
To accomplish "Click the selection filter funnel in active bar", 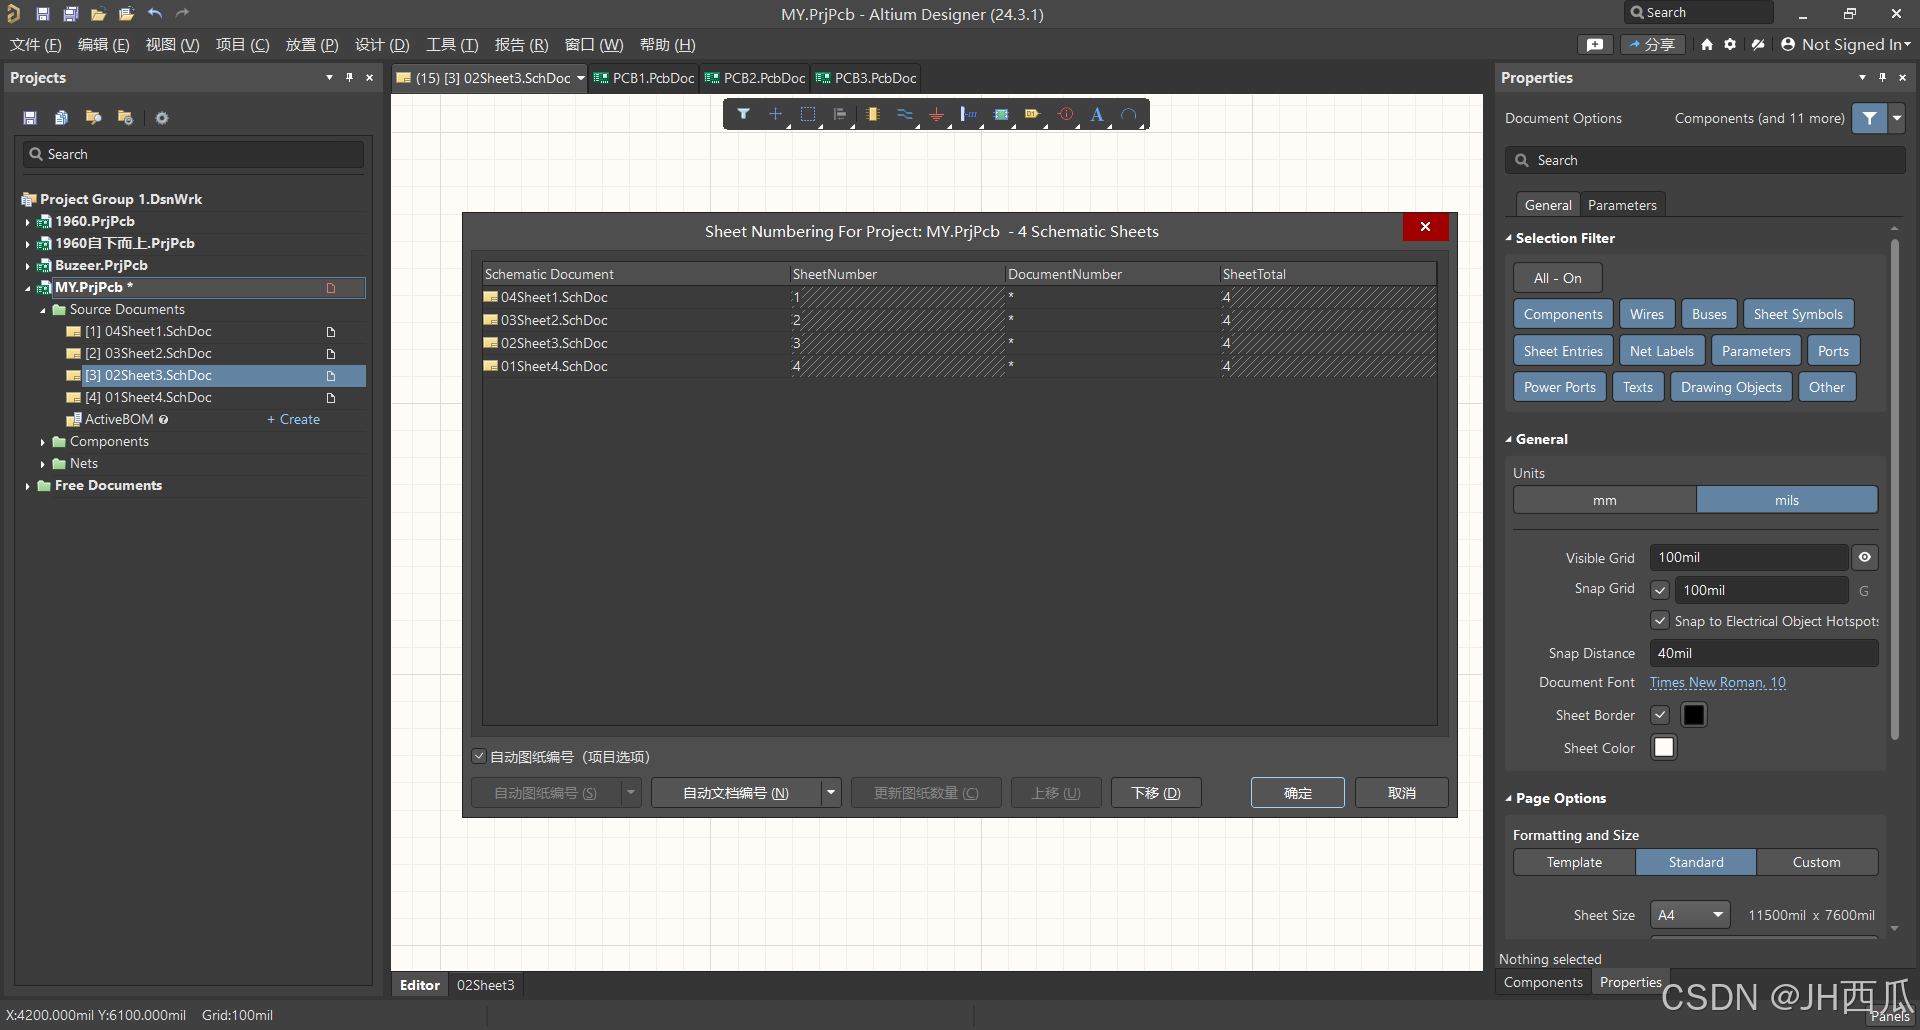I will 743,114.
